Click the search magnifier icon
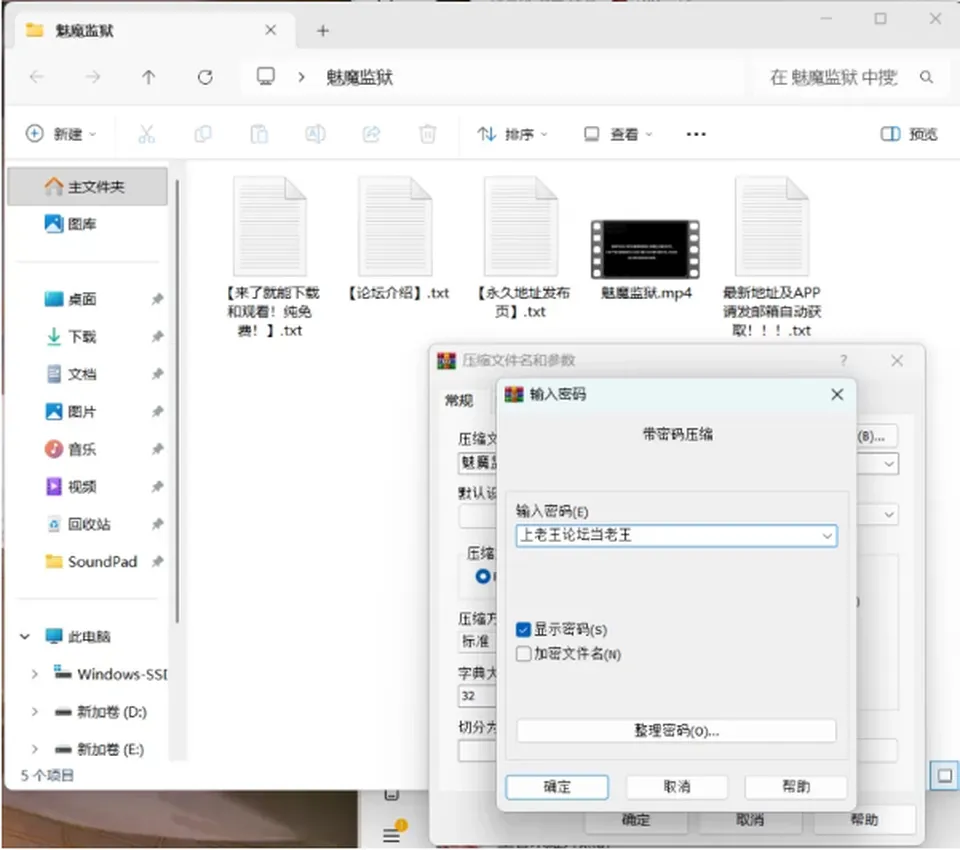 (926, 77)
